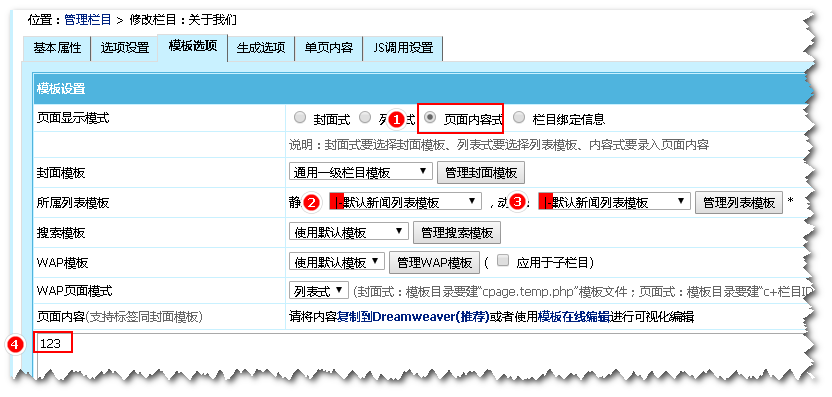832x397 pixels.
Task: Click the 模板设置 section header
Action: [x=61, y=89]
